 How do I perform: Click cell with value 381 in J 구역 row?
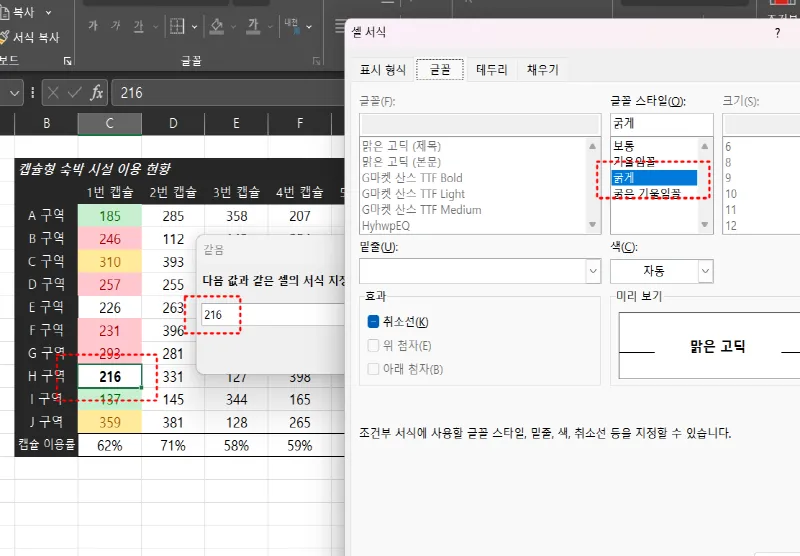(173, 422)
